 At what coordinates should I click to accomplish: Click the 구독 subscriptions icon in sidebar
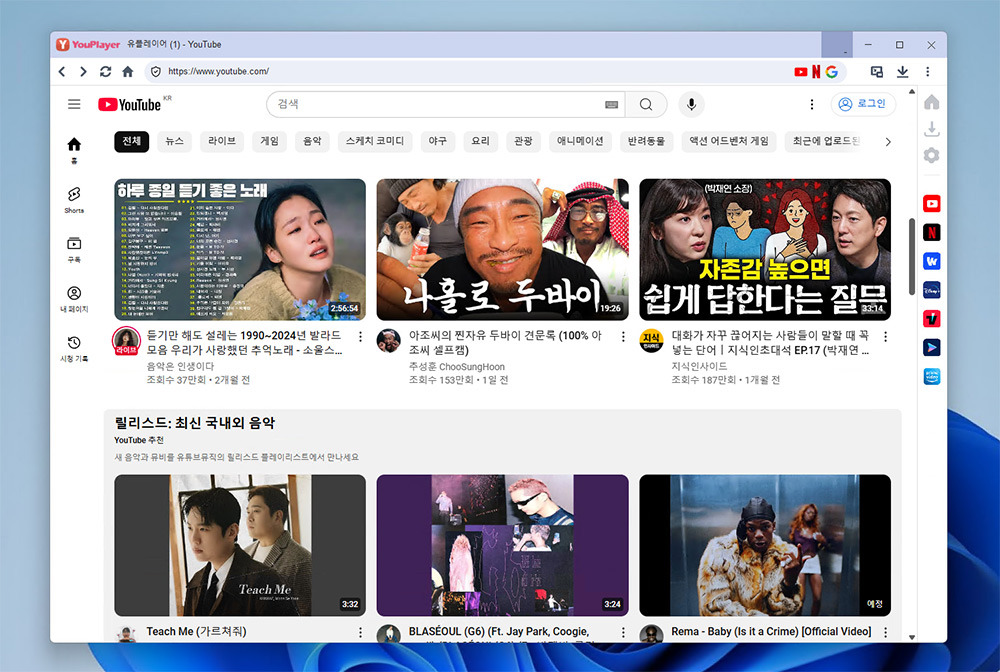[75, 245]
